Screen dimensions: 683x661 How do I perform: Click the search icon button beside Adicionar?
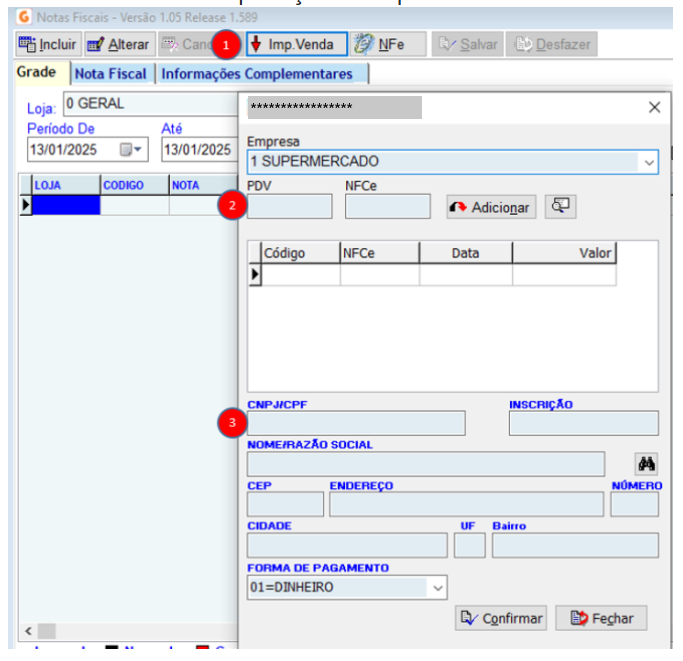coord(560,207)
